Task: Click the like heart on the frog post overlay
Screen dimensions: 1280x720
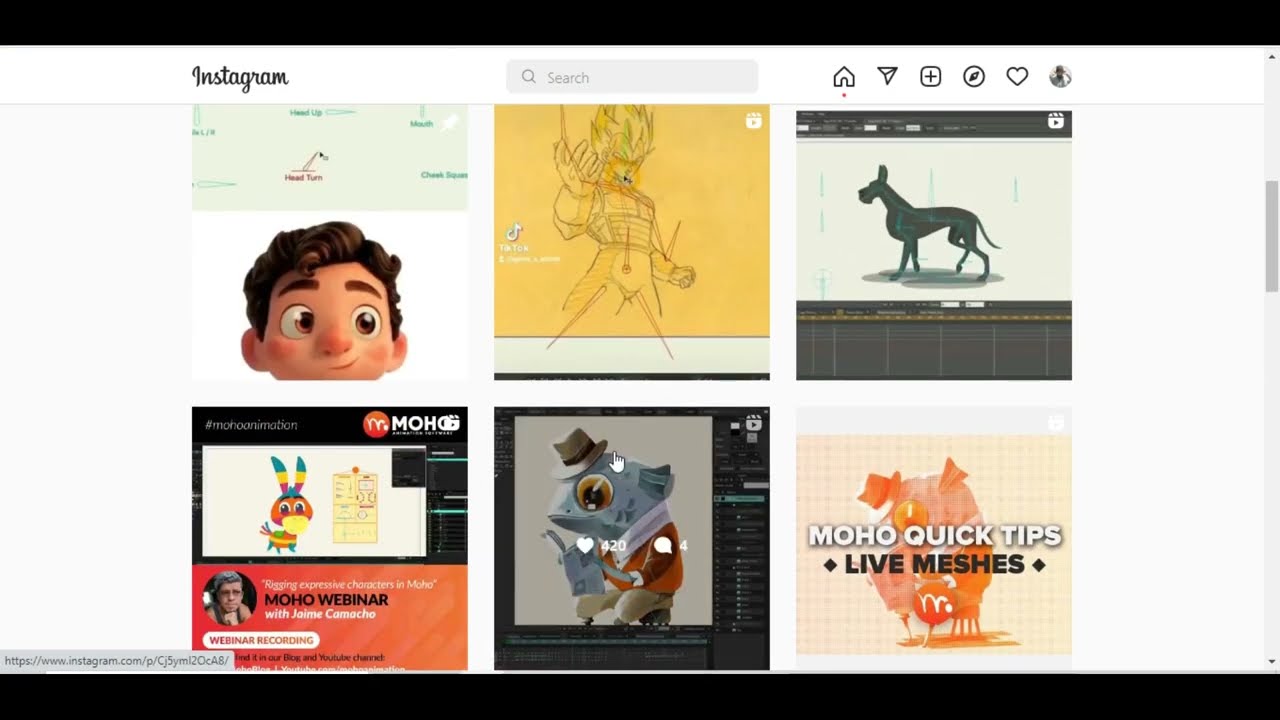Action: 585,545
